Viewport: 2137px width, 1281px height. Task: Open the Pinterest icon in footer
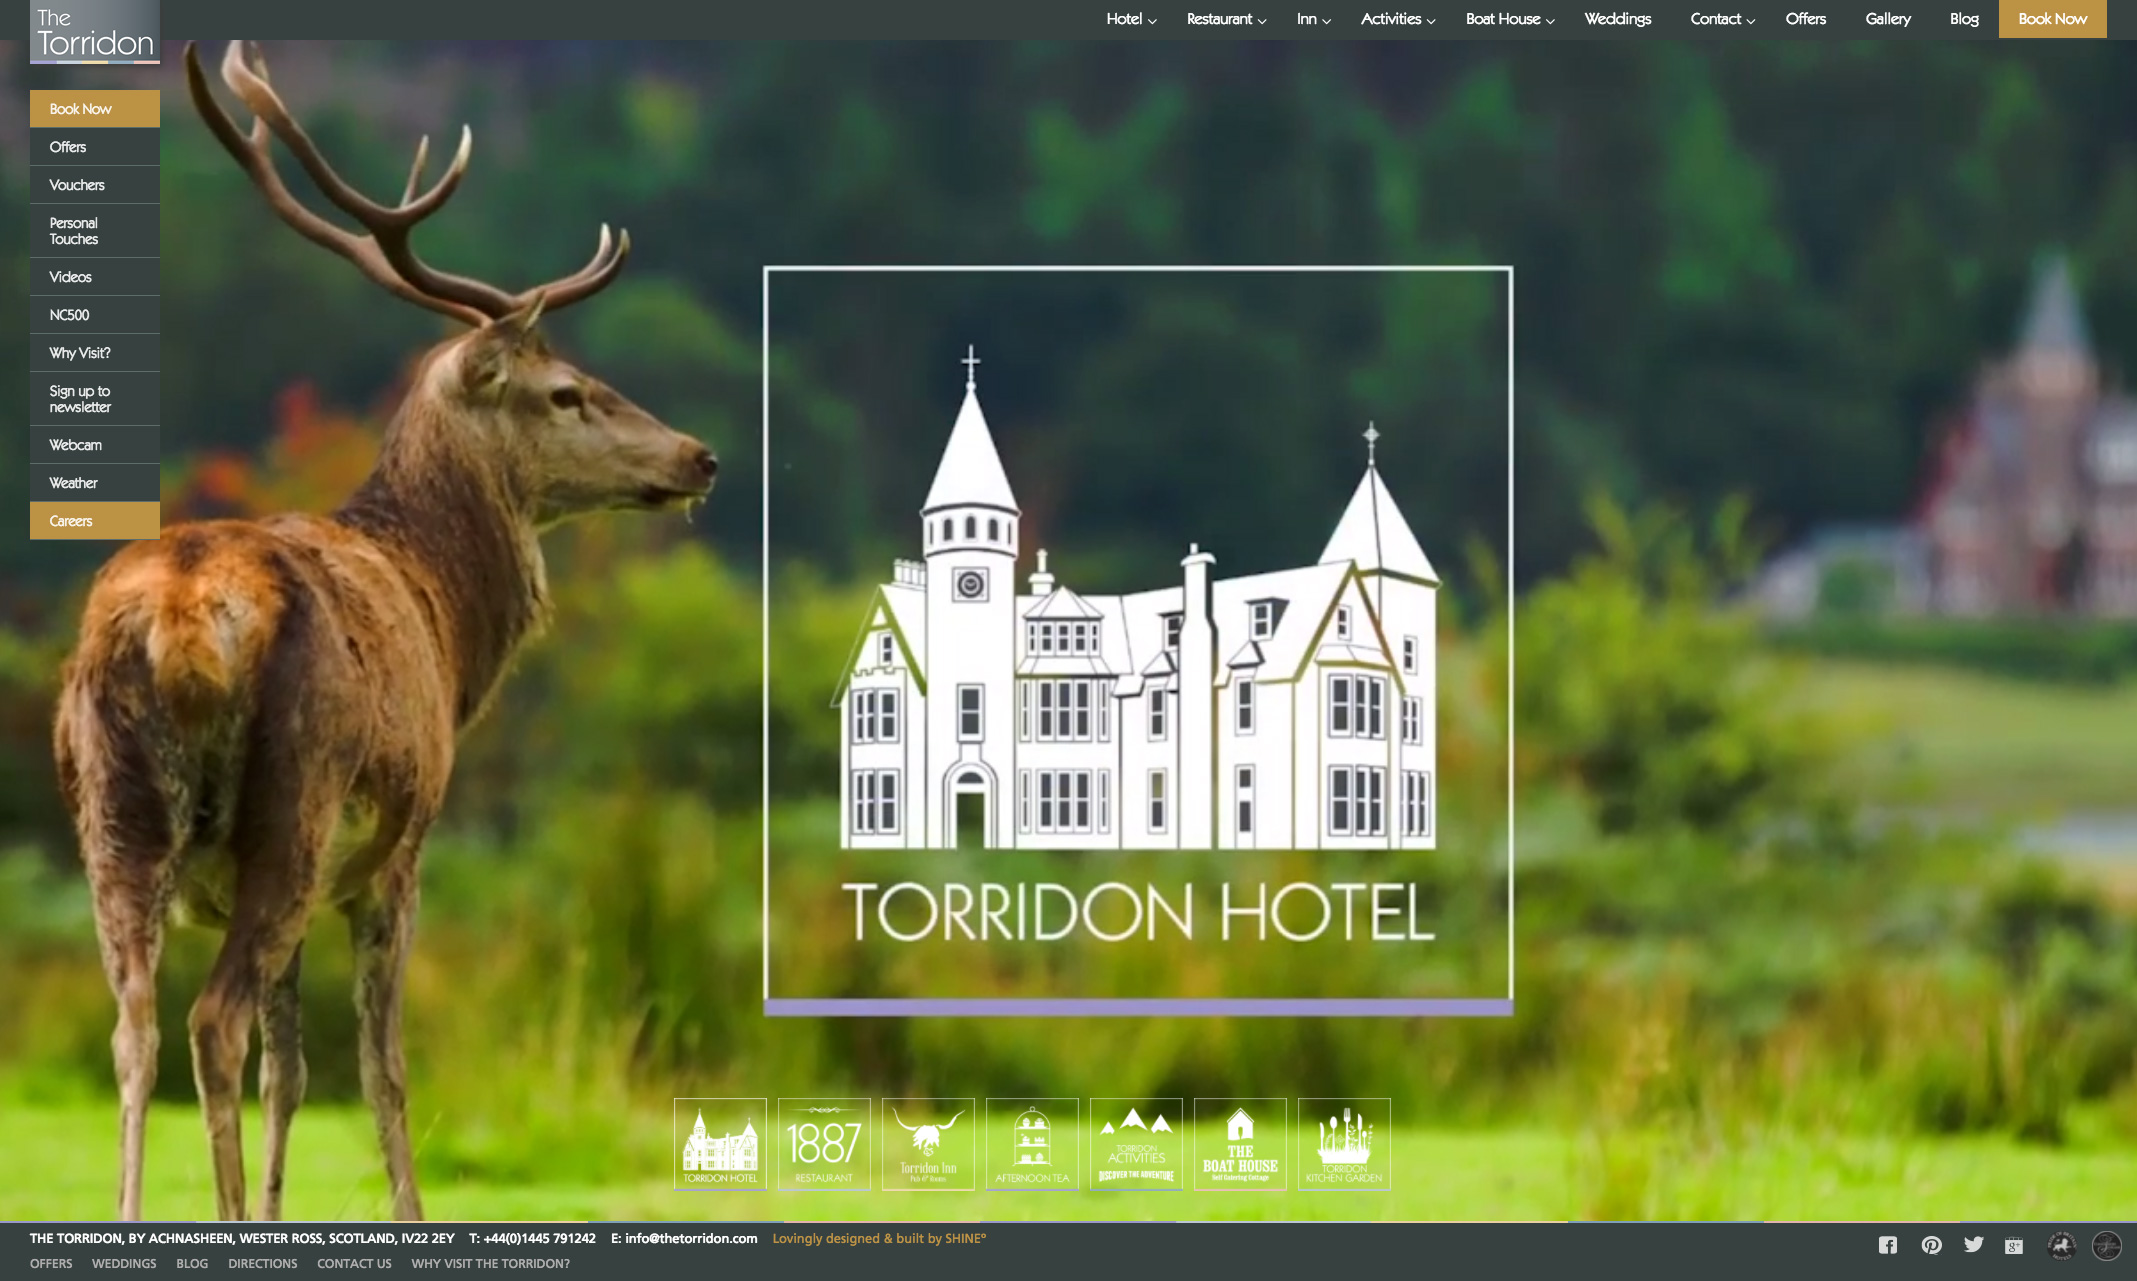(x=1931, y=1245)
